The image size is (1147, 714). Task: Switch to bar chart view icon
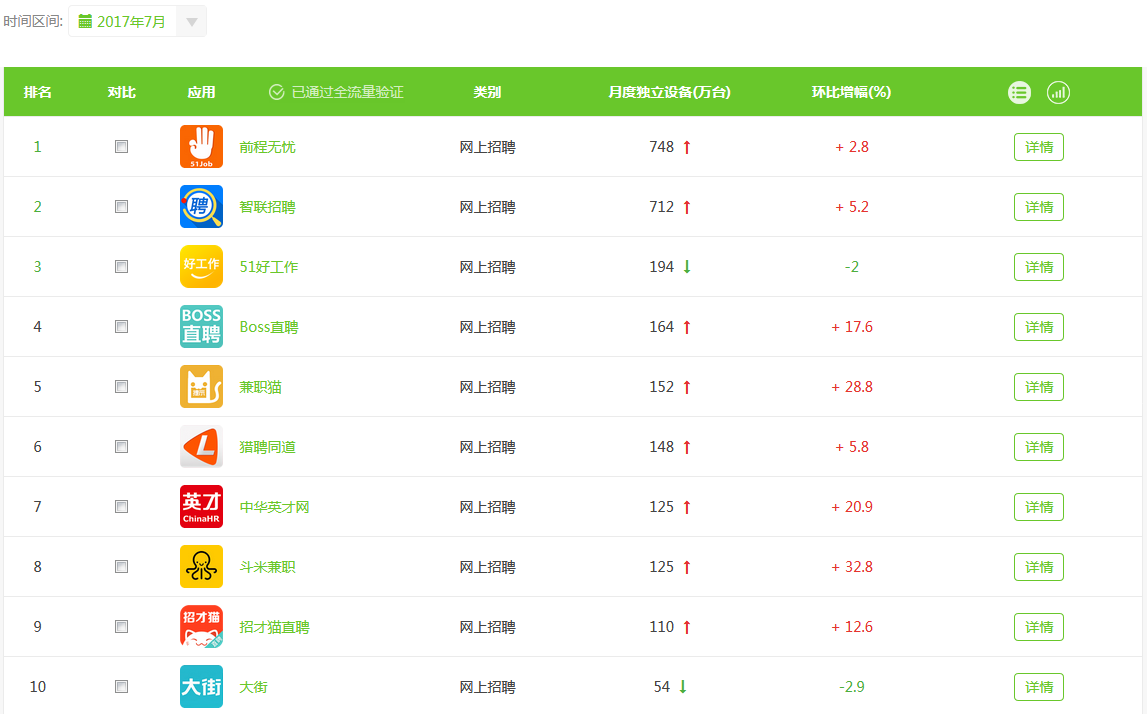click(1058, 92)
